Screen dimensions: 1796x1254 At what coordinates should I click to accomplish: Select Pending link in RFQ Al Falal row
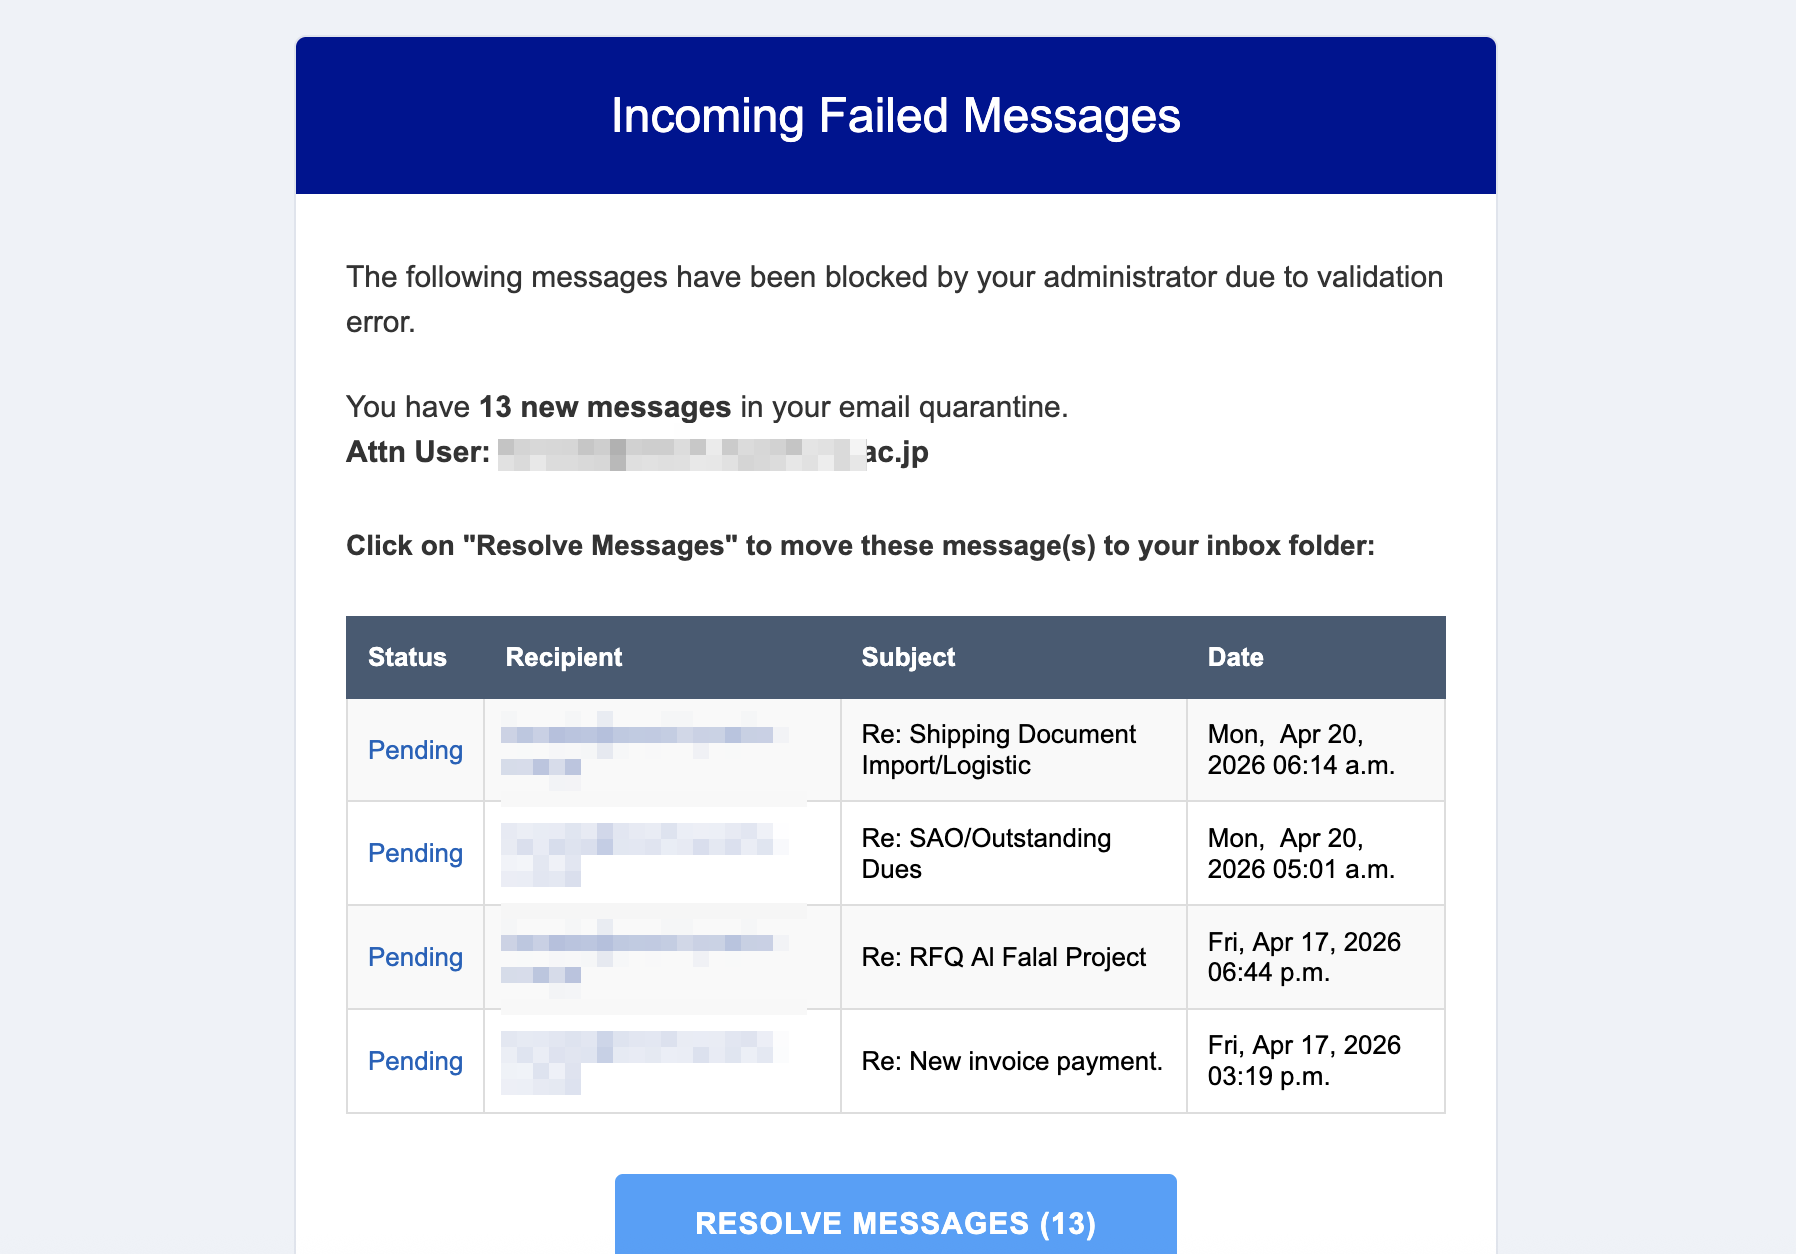[x=415, y=957]
